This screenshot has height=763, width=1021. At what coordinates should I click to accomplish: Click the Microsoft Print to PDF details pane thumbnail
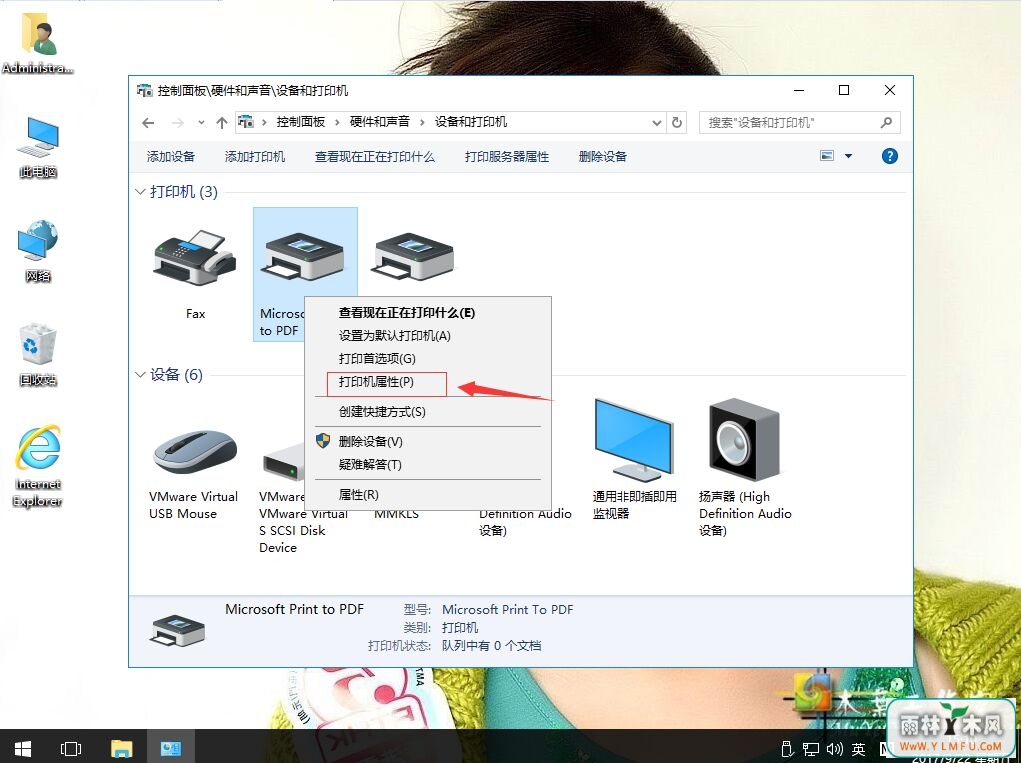178,630
